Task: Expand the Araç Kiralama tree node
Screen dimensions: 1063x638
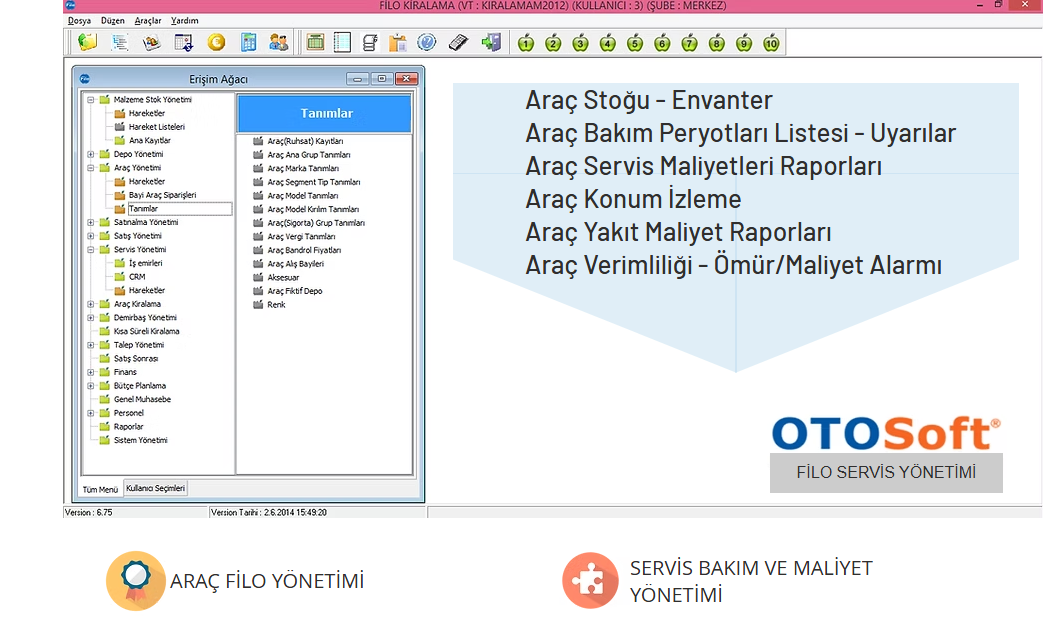Action: (91, 304)
